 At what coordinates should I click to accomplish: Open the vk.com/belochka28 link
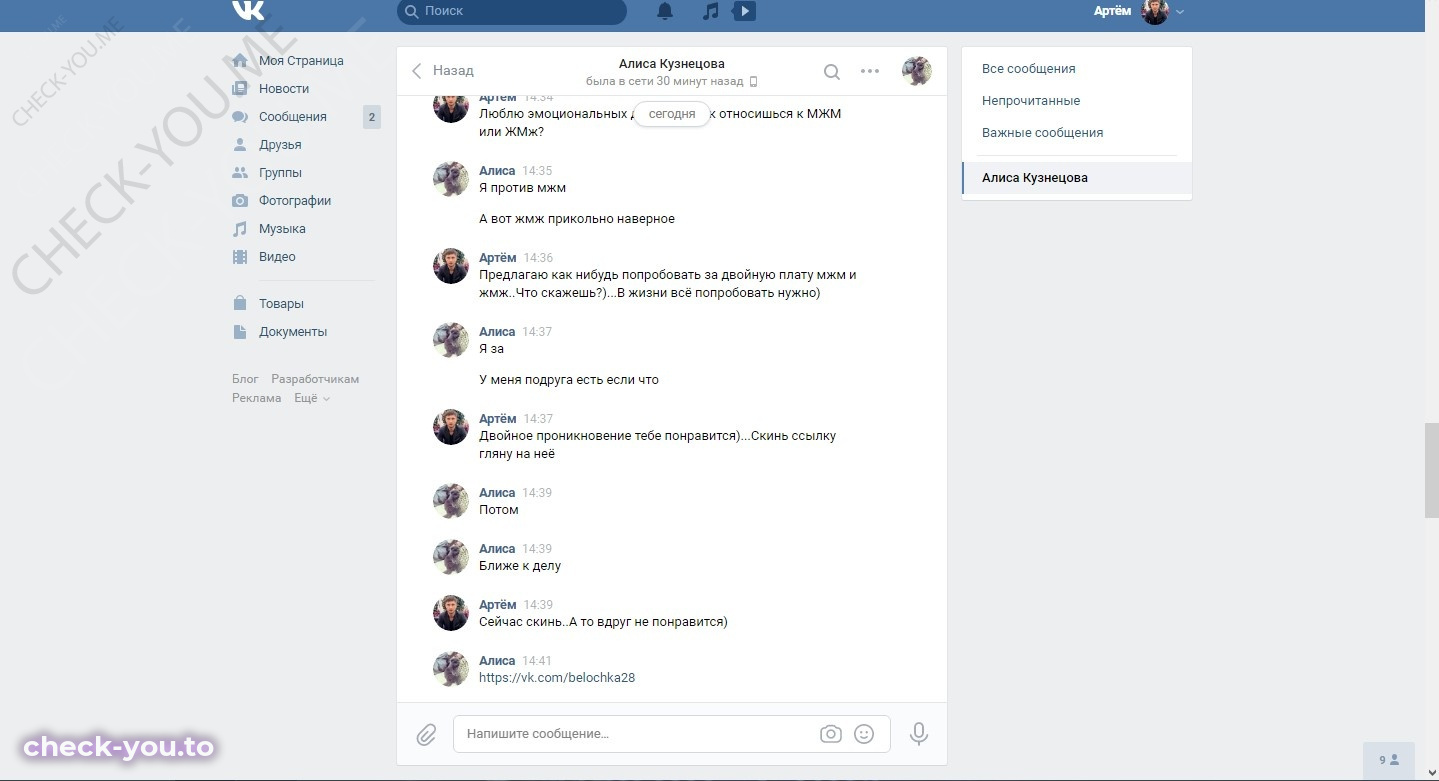pos(557,678)
